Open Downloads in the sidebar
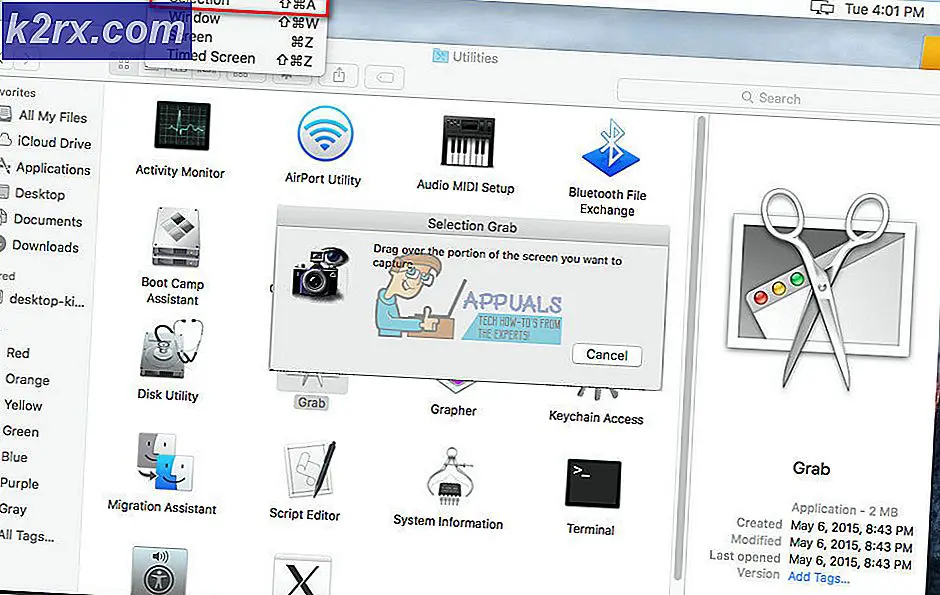The width and height of the screenshot is (940, 595). pyautogui.click(x=46, y=246)
